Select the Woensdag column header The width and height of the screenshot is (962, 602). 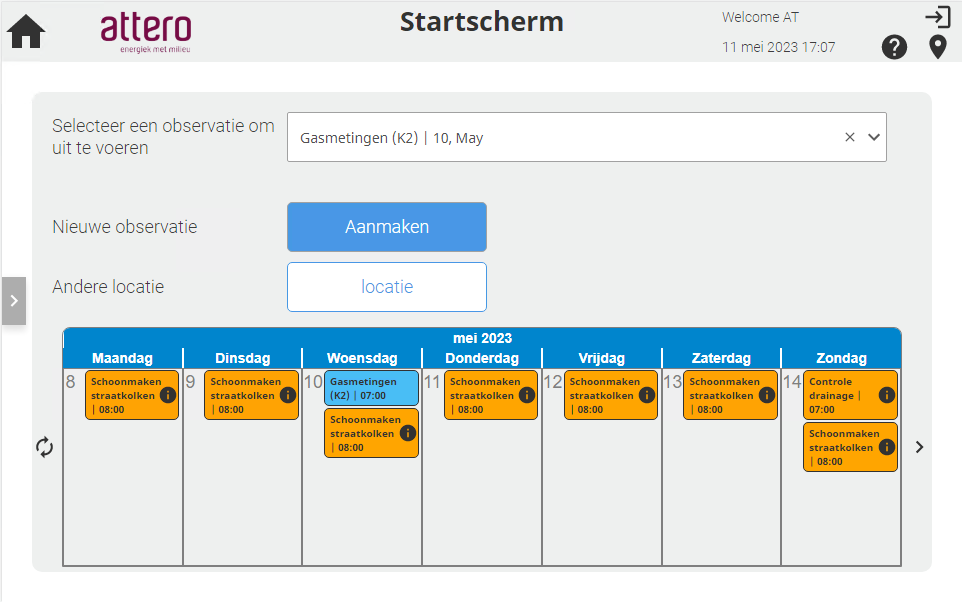[x=362, y=358]
